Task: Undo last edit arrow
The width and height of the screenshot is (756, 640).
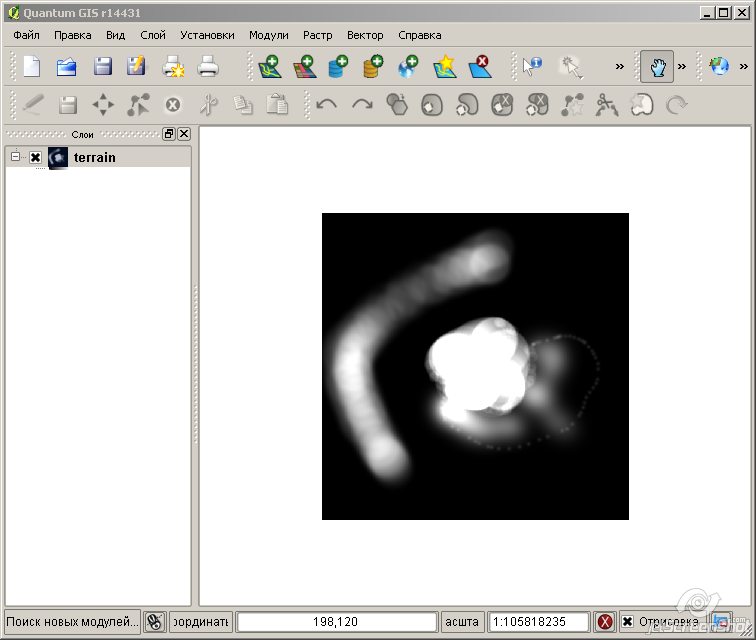Action: point(326,104)
